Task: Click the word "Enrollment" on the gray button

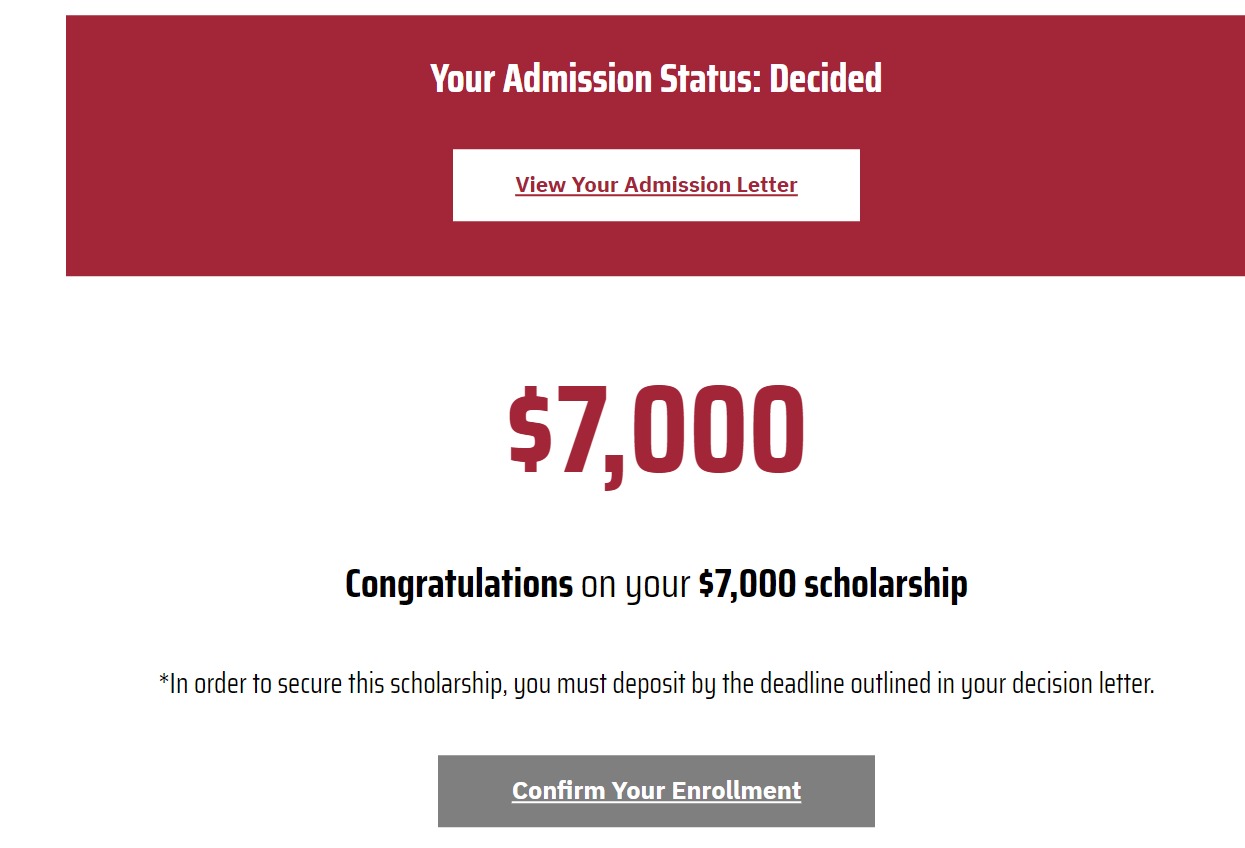Action: point(735,791)
